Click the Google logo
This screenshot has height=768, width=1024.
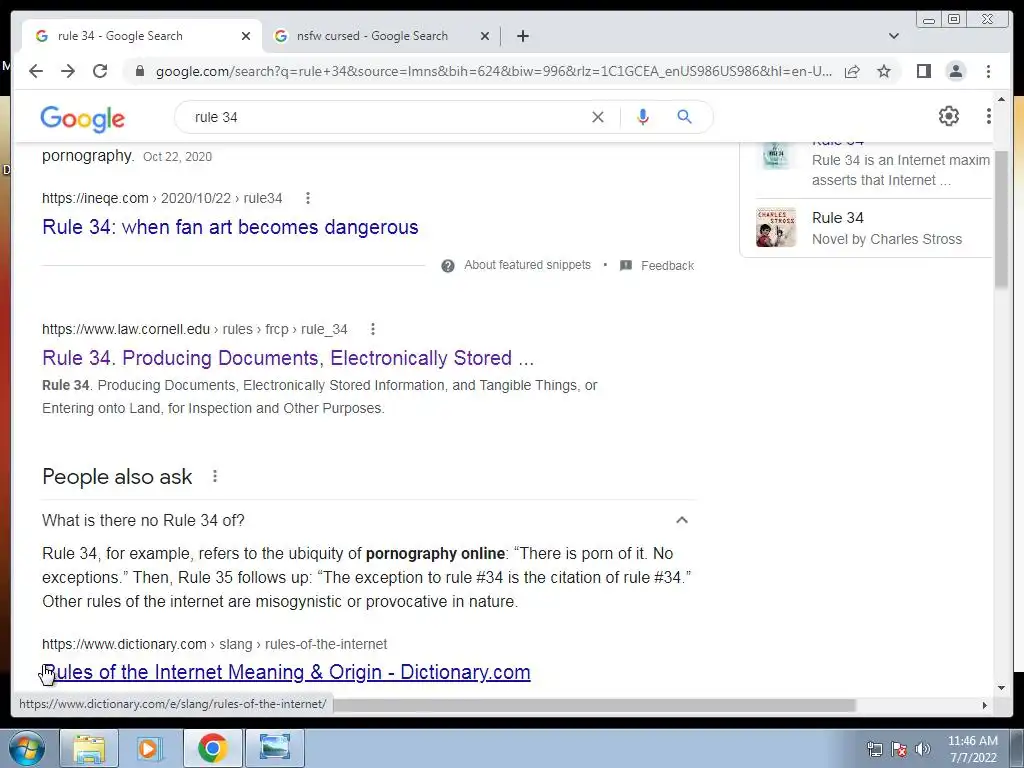[x=82, y=118]
